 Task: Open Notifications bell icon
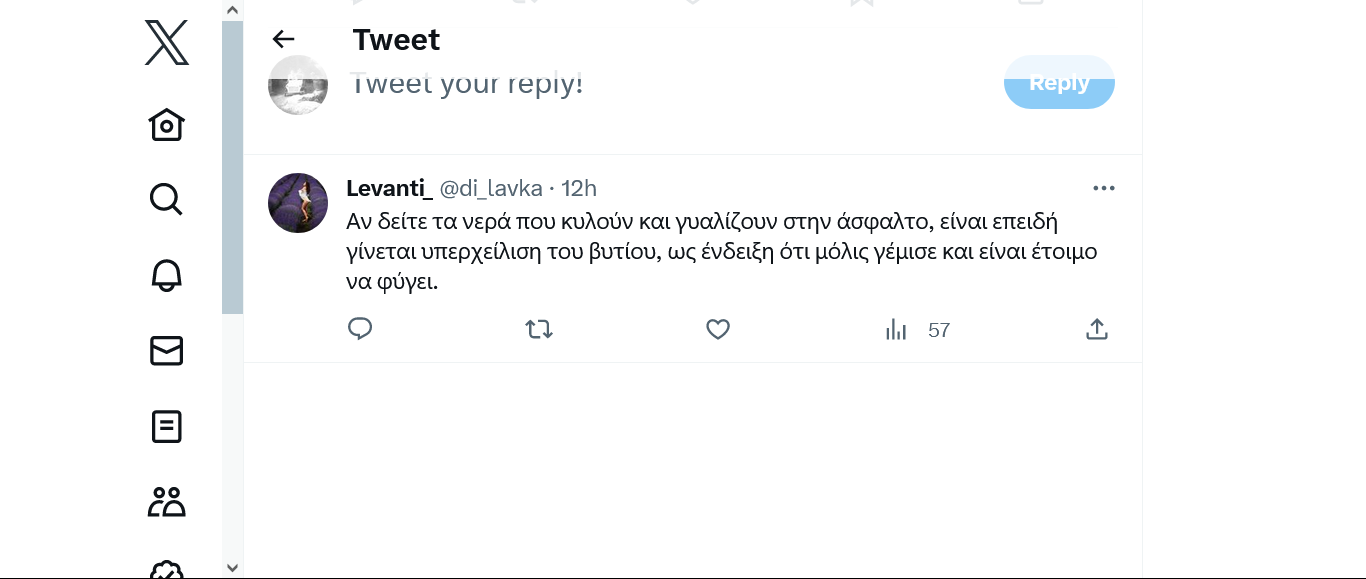point(166,275)
